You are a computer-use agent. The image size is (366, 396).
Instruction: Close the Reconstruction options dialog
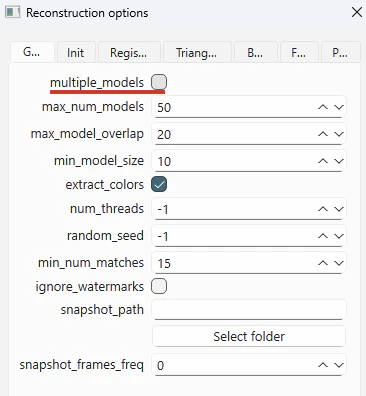pos(357,13)
